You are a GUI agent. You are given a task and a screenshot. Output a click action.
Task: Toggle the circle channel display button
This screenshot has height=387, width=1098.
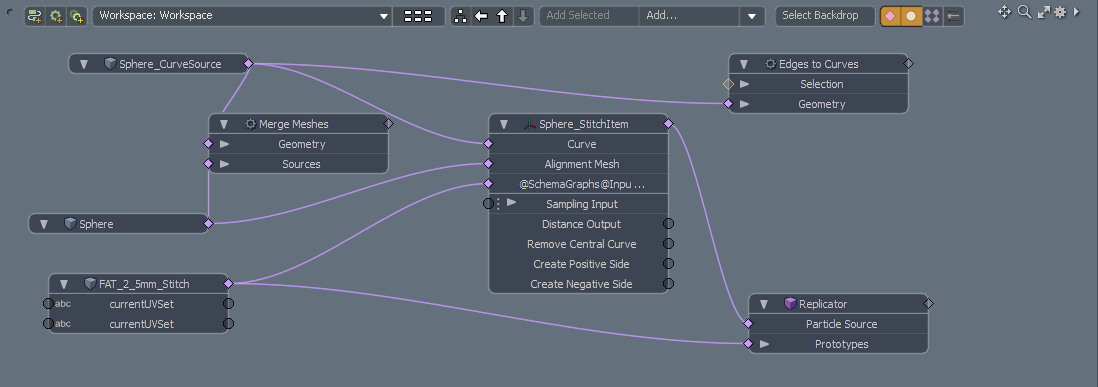(911, 16)
